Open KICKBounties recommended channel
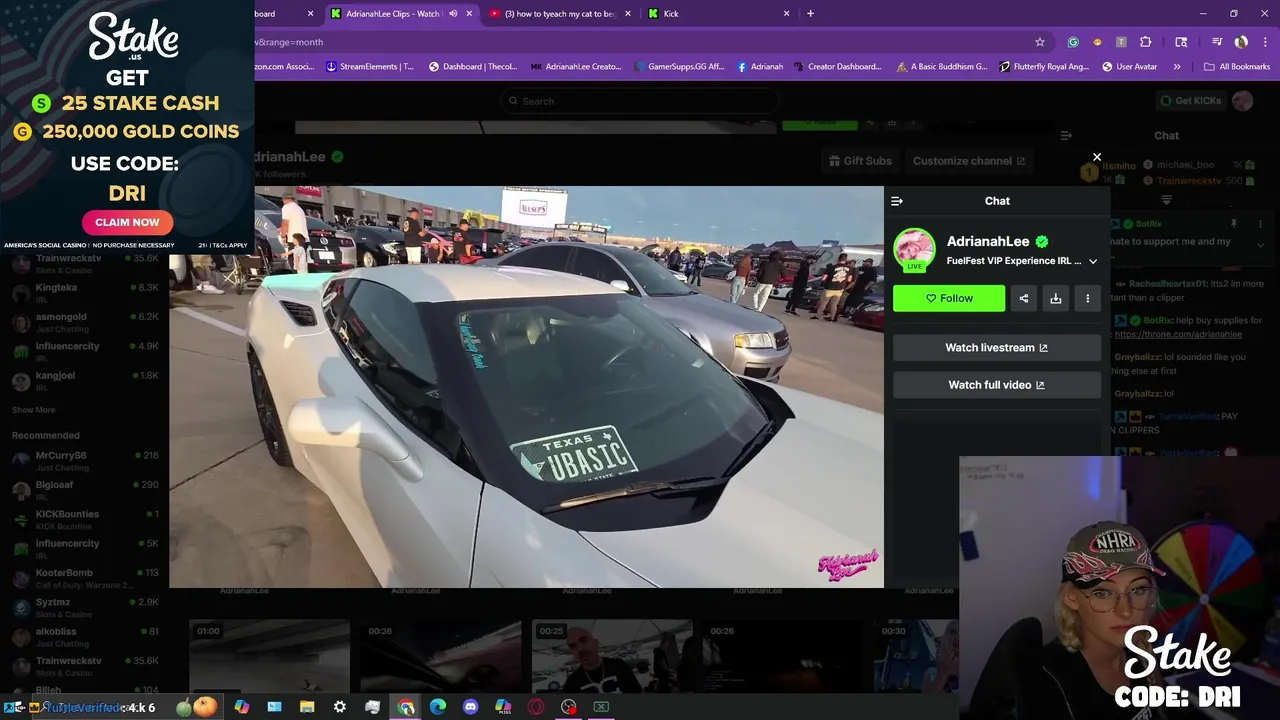 [84, 519]
